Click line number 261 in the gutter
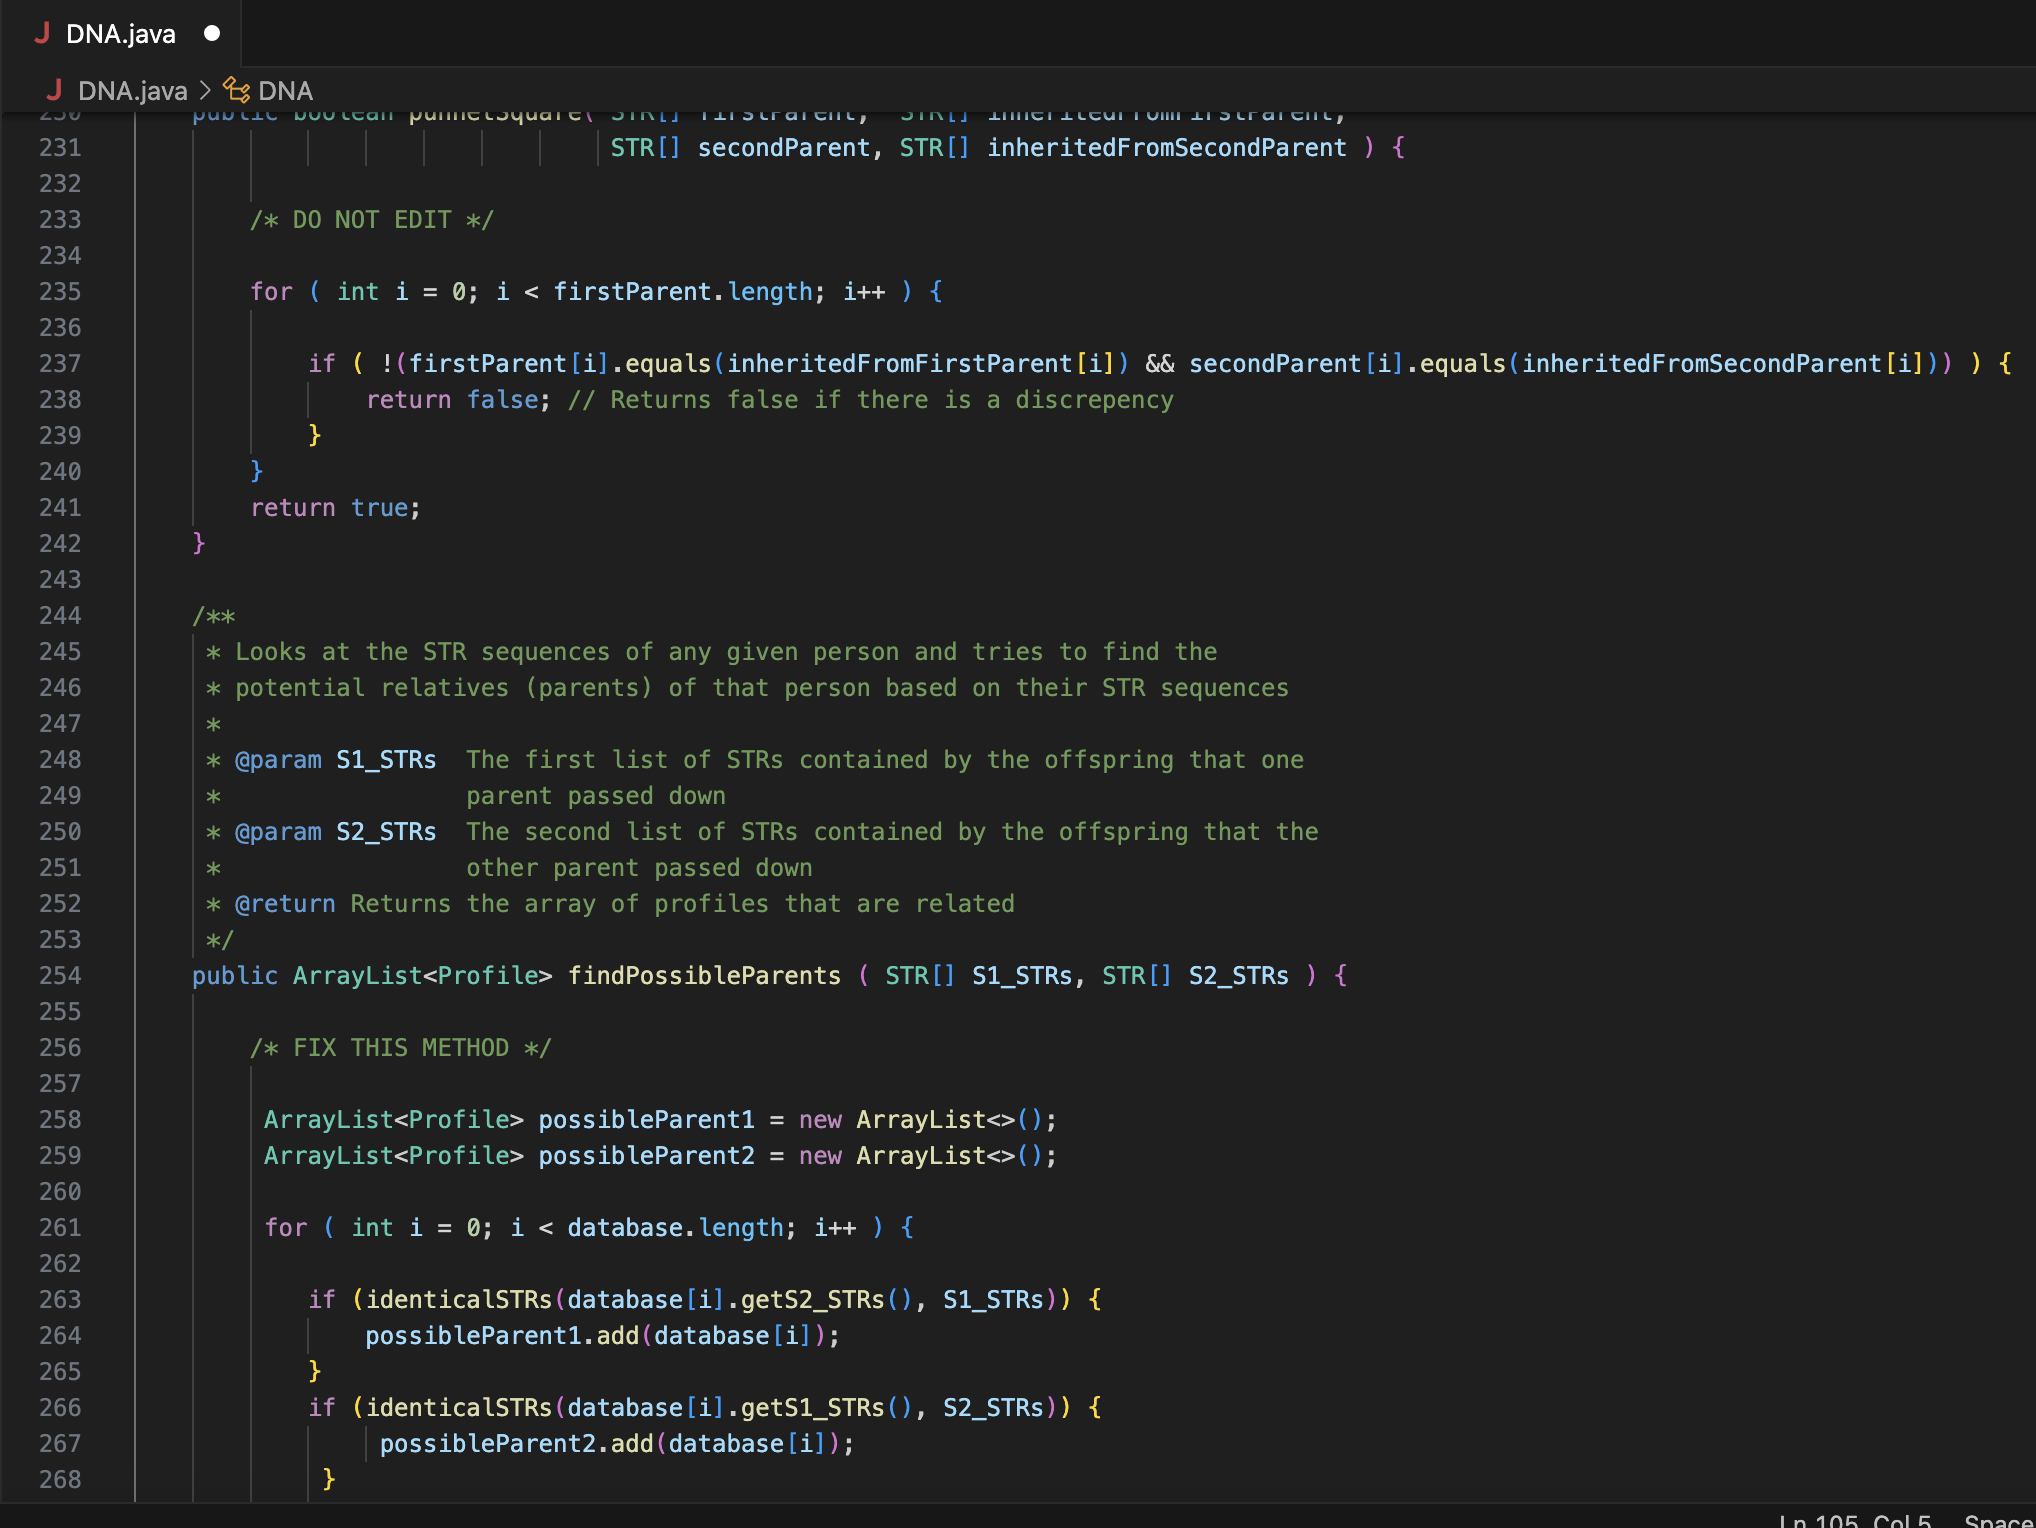Screen dimensions: 2036x1528 (60, 1227)
